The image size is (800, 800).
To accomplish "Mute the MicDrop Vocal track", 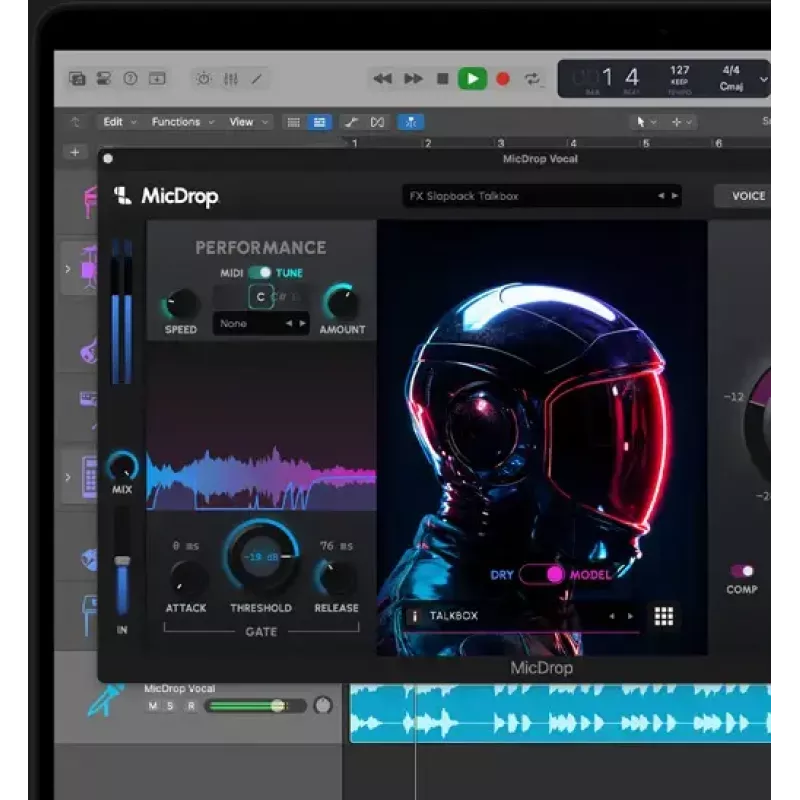I will [153, 706].
